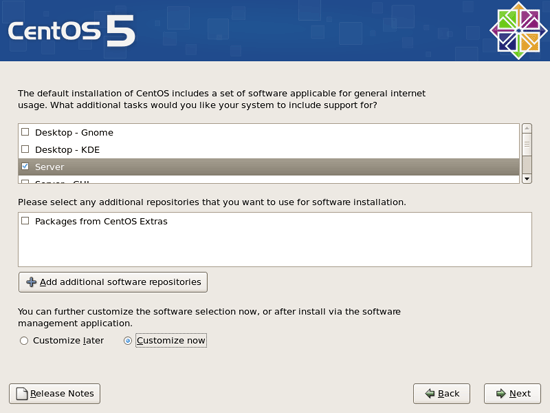Open the Release Notes

(x=55, y=394)
